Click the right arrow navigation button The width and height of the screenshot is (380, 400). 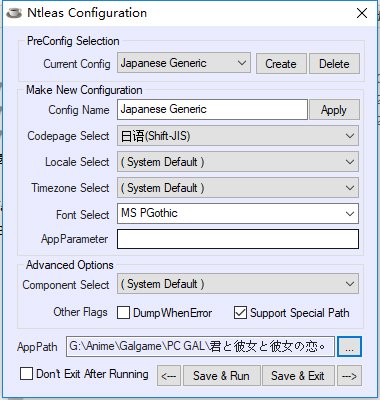[x=349, y=376]
